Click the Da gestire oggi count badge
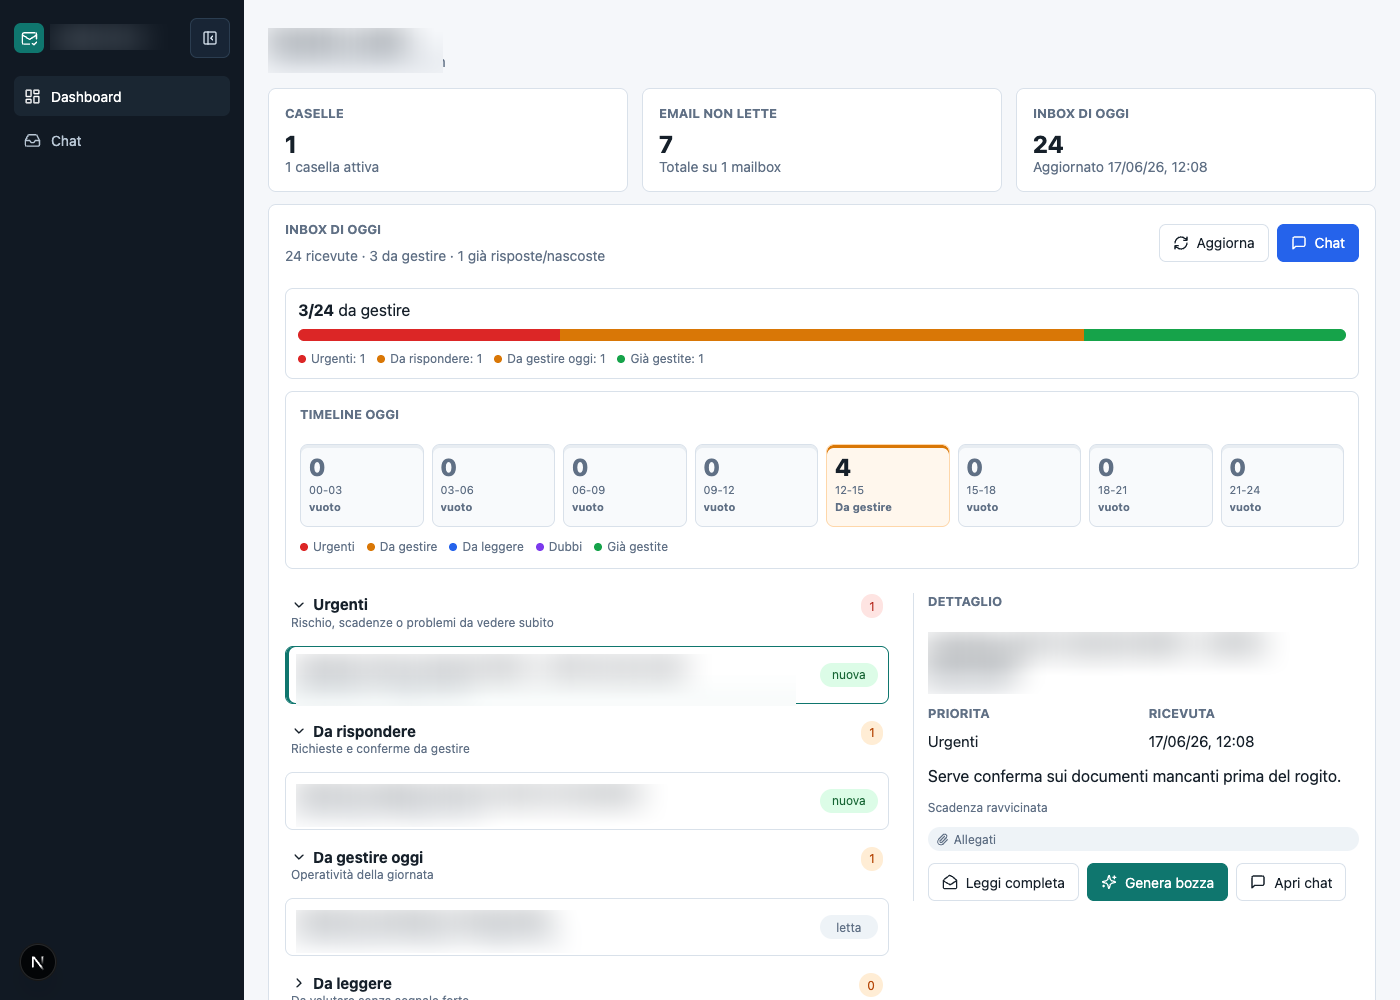This screenshot has height=1000, width=1400. click(872, 859)
